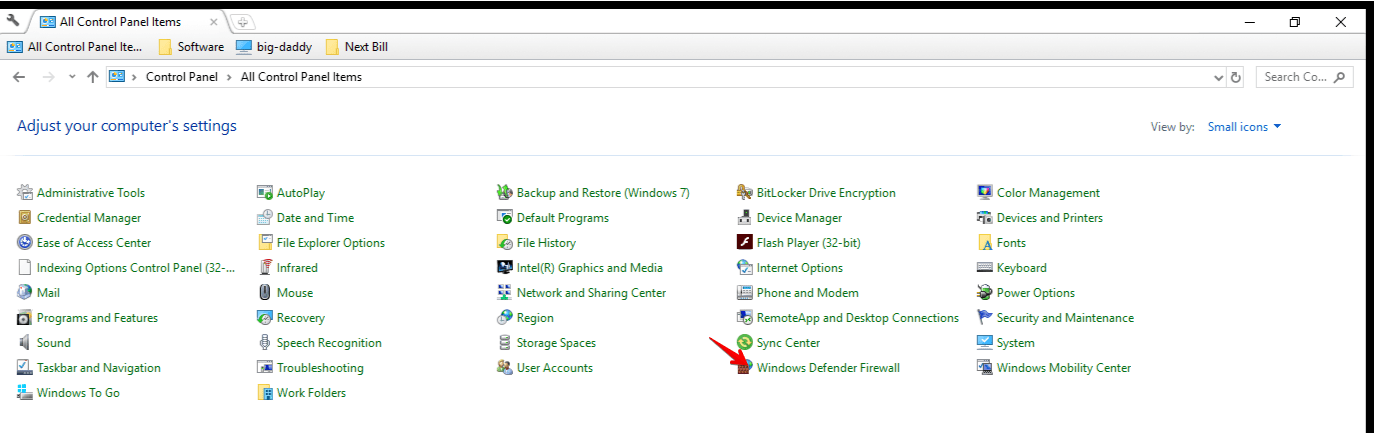Click the Internet Options icon

click(x=745, y=268)
